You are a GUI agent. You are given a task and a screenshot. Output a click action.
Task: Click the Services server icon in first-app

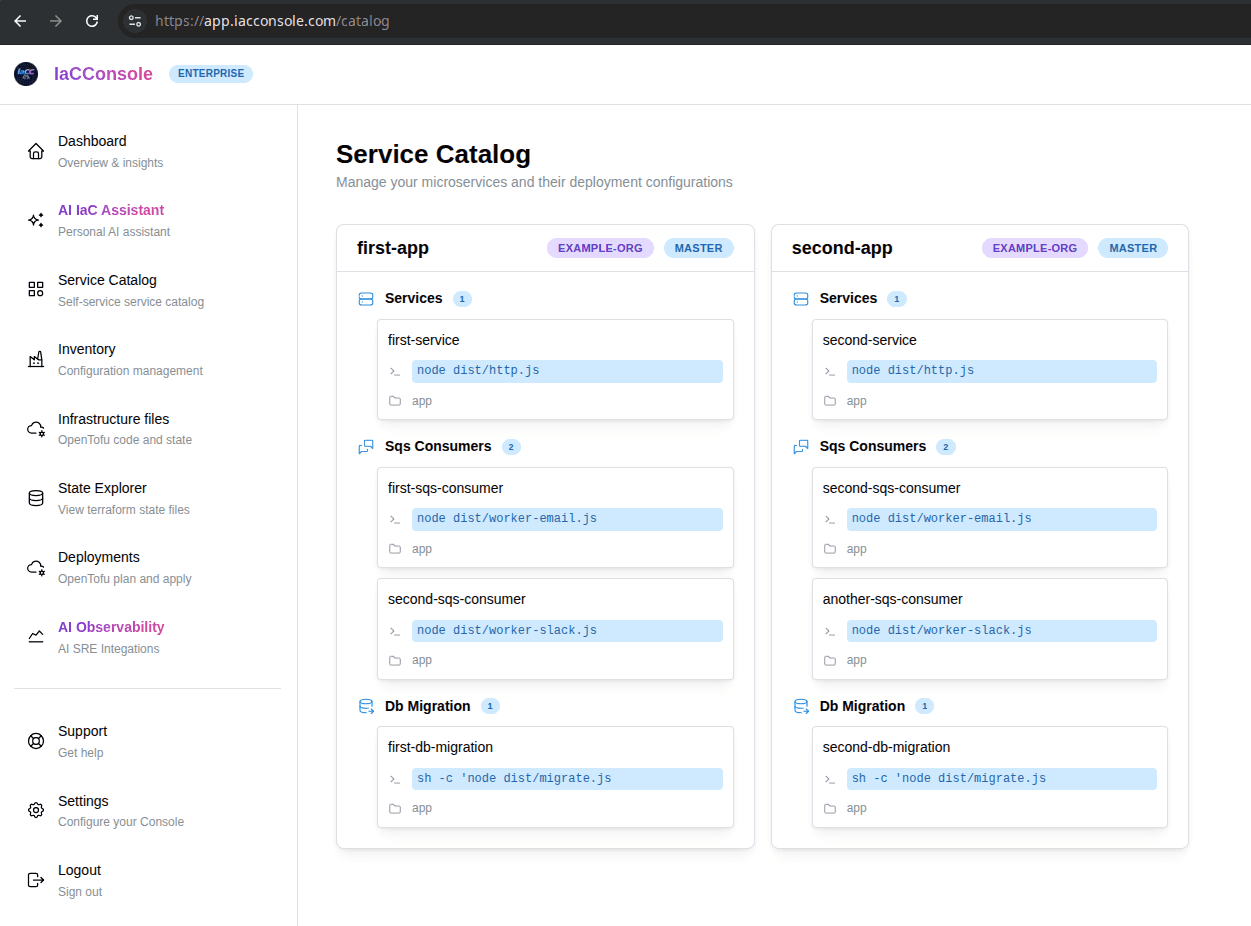(x=366, y=299)
